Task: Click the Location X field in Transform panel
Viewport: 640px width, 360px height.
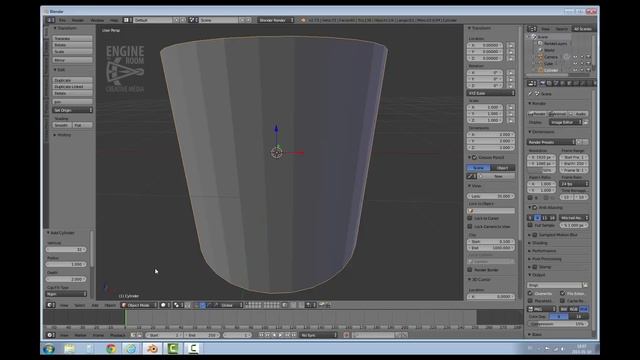Action: pos(485,45)
